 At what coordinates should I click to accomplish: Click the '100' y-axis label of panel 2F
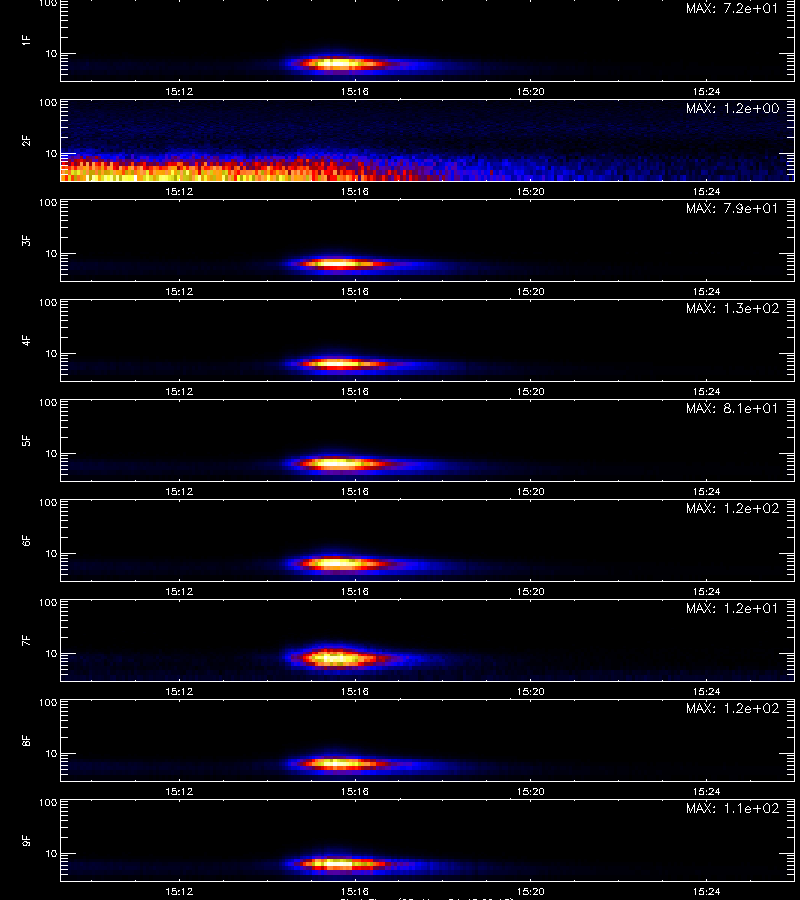click(x=48, y=103)
